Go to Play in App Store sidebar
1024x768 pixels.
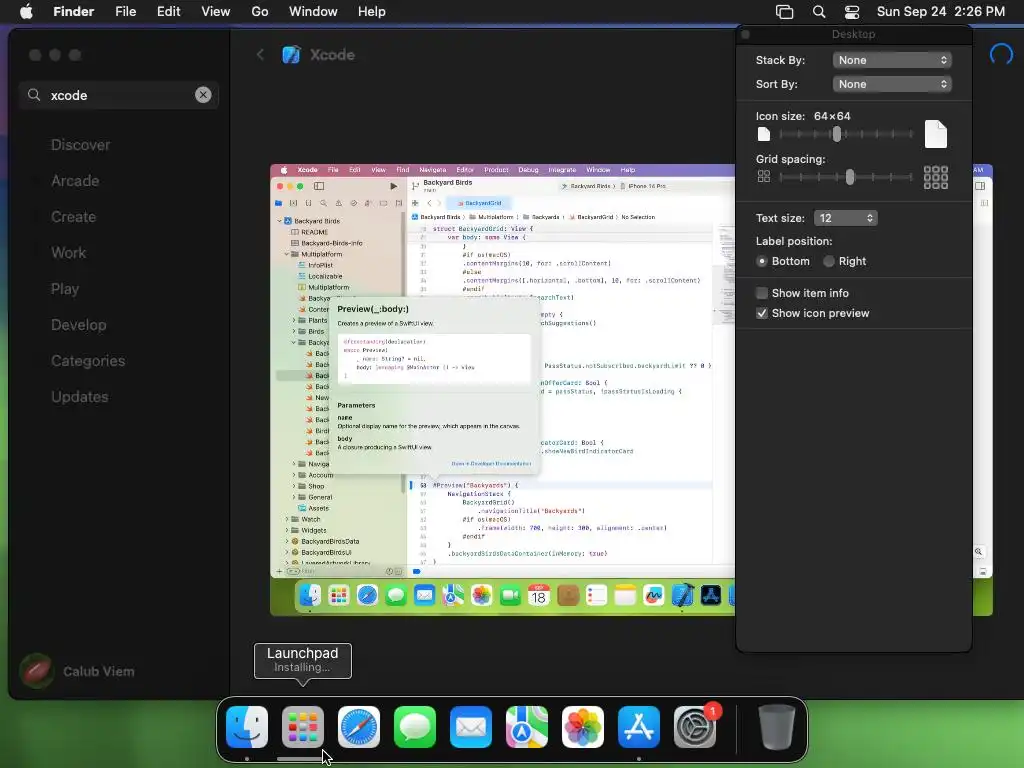pyautogui.click(x=65, y=289)
